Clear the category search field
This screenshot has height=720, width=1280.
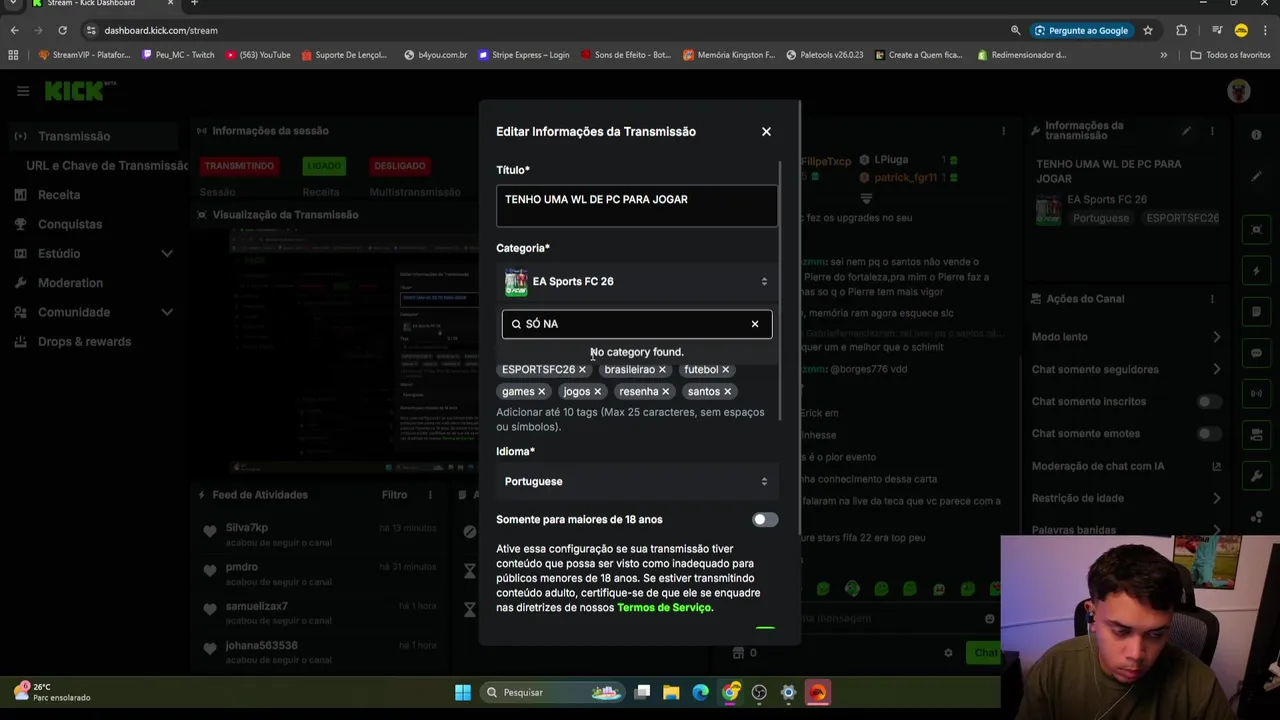(x=755, y=324)
